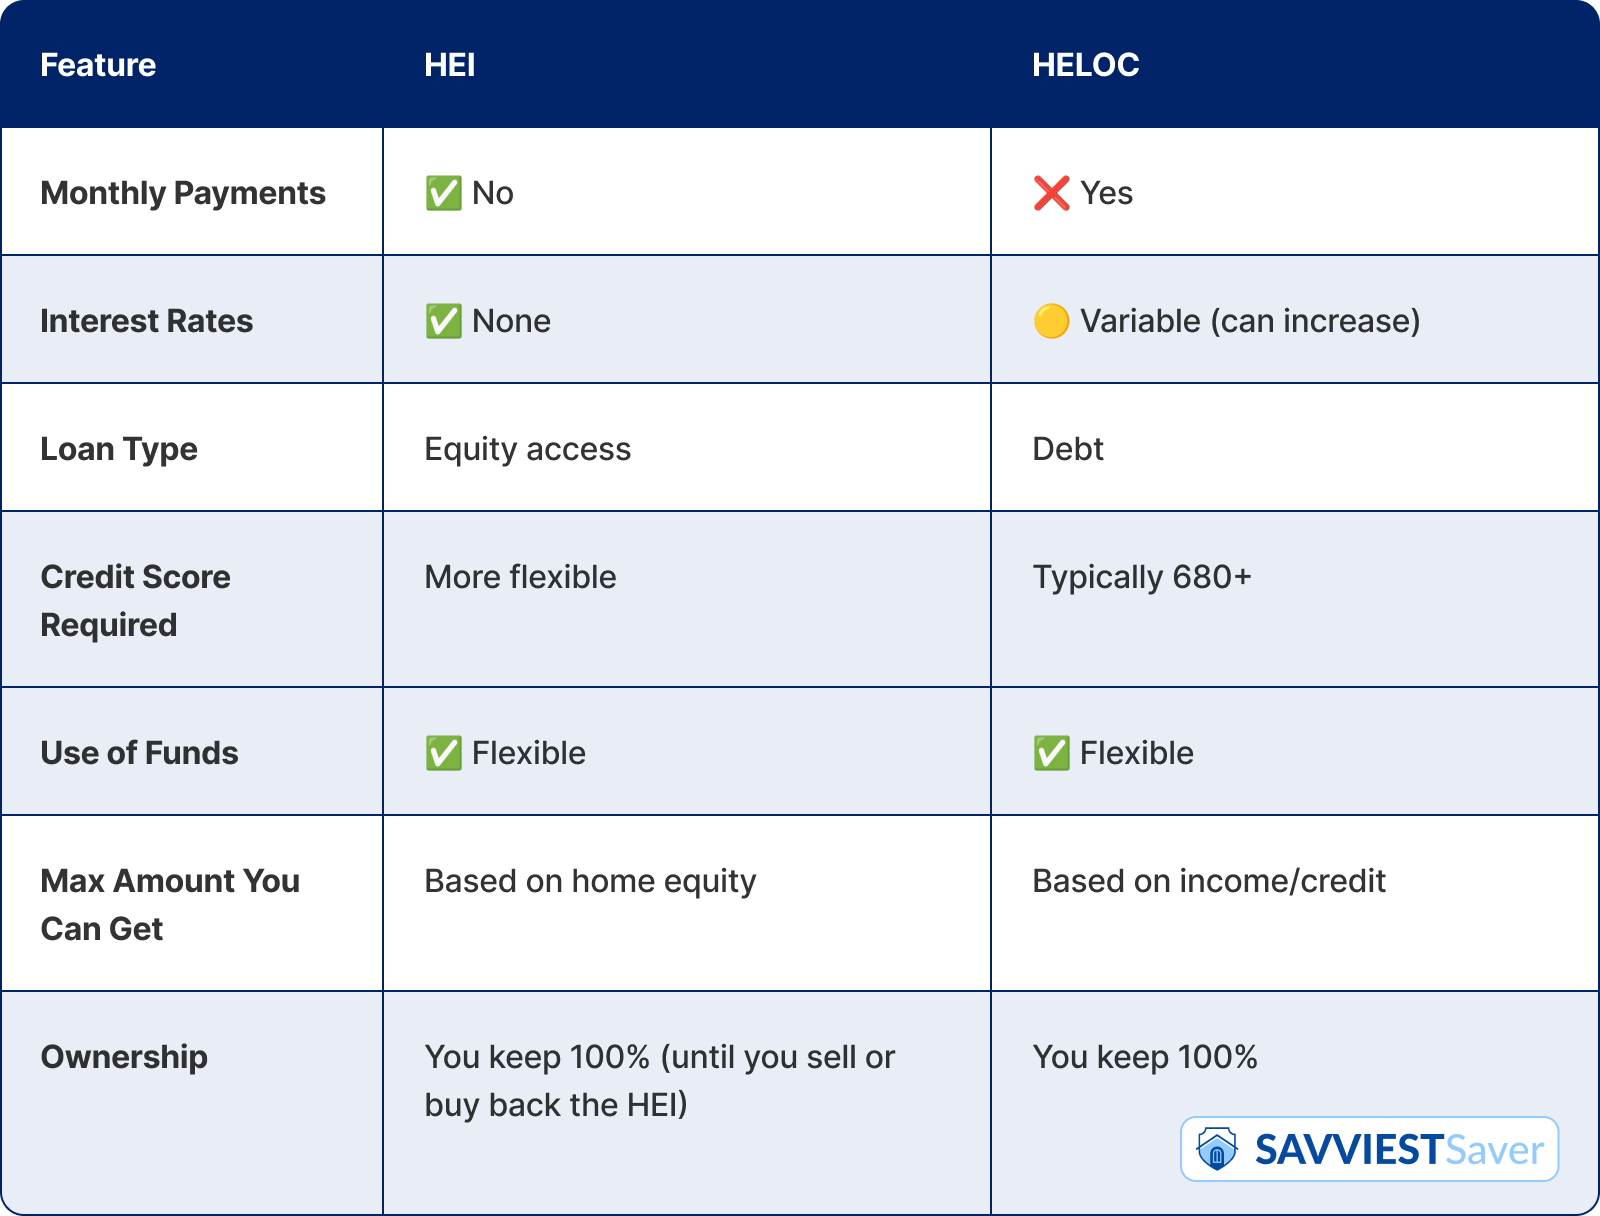Viewport: 1600px width, 1216px height.
Task: Click the "Ownership" row label
Action: pos(124,1057)
